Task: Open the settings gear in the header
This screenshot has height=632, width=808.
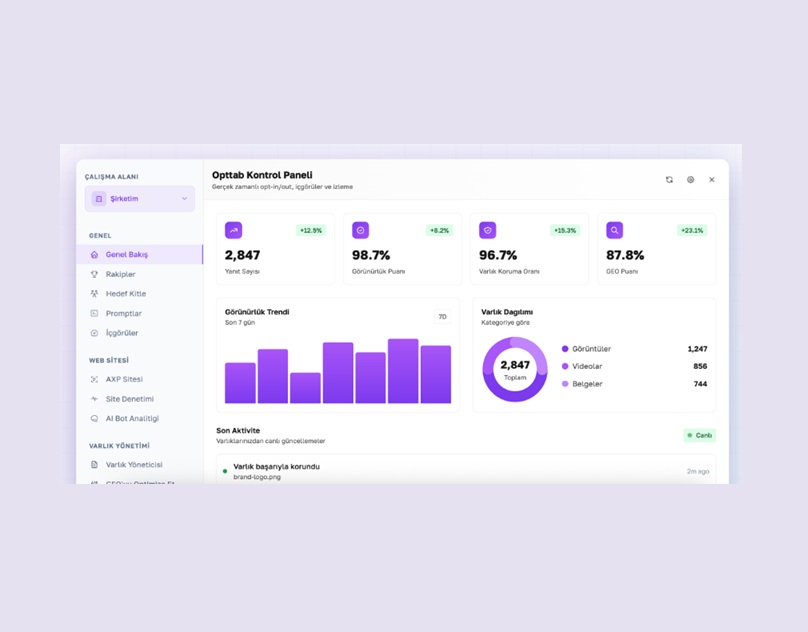Action: point(690,179)
